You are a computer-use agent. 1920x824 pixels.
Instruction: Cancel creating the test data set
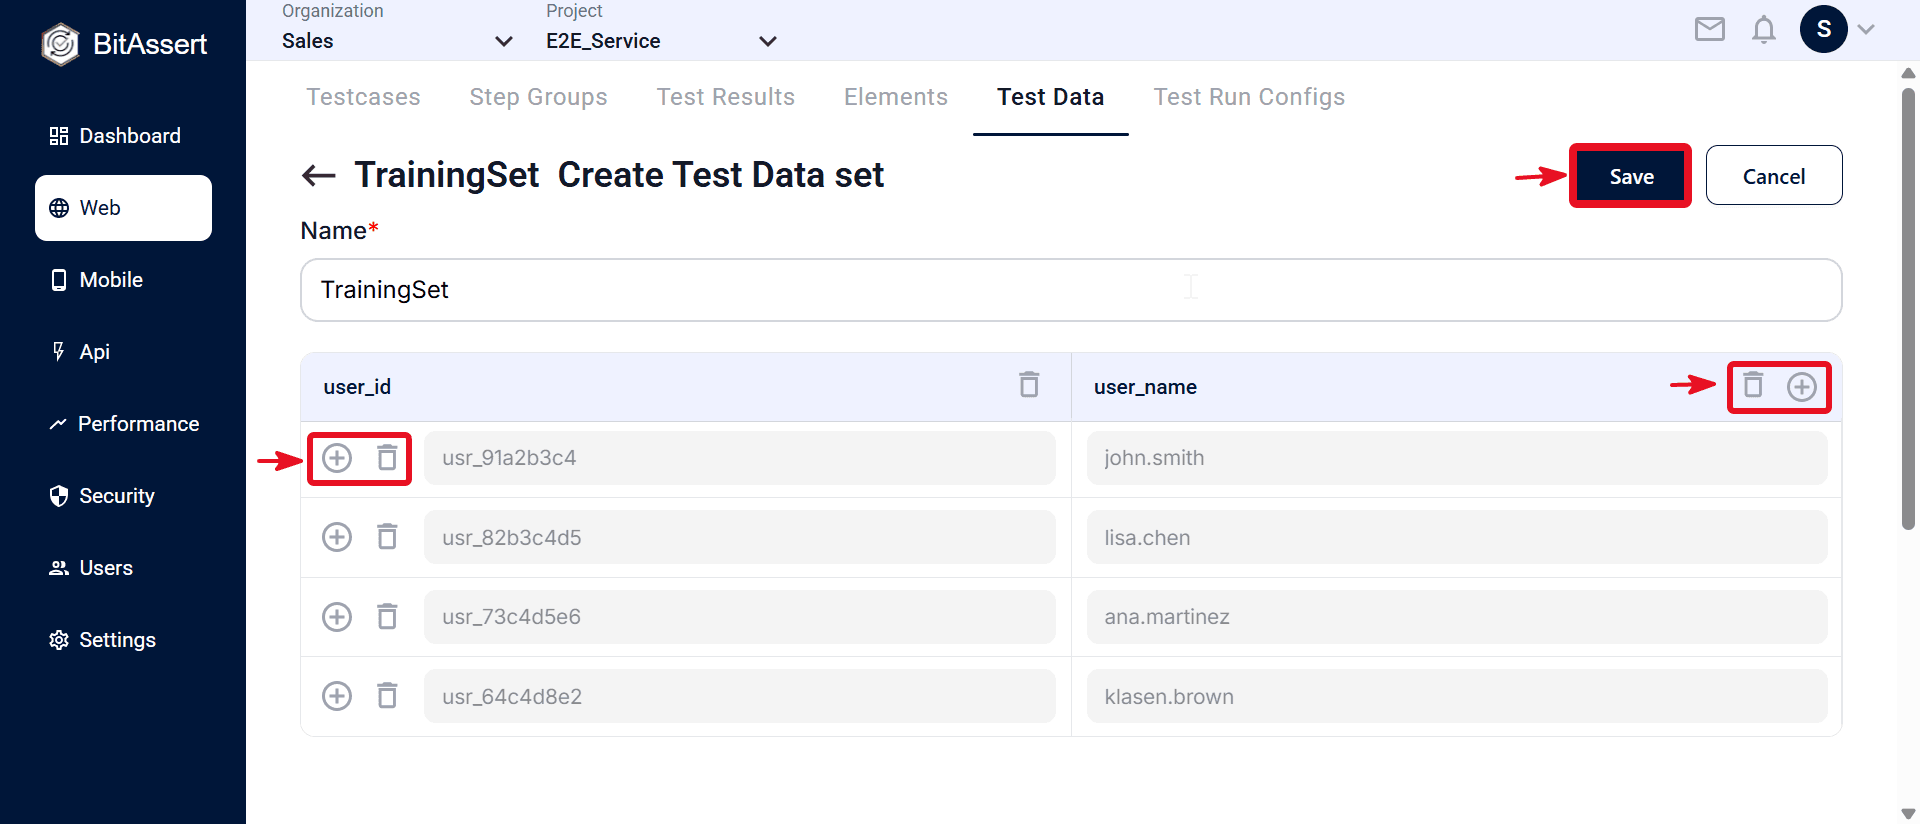[1774, 176]
